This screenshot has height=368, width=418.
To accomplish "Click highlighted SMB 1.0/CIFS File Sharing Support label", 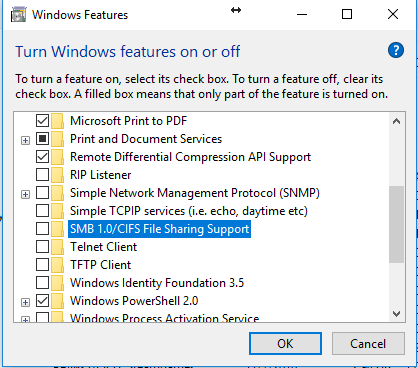I will [x=159, y=229].
